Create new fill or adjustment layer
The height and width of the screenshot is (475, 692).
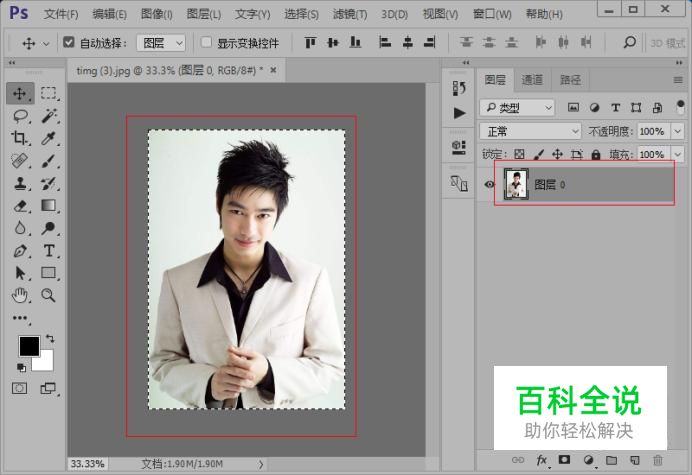tap(588, 460)
